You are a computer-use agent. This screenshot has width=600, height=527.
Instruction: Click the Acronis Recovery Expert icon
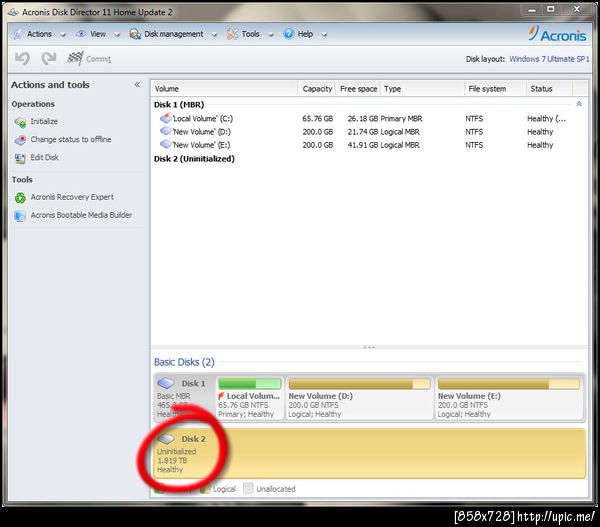pyautogui.click(x=20, y=197)
